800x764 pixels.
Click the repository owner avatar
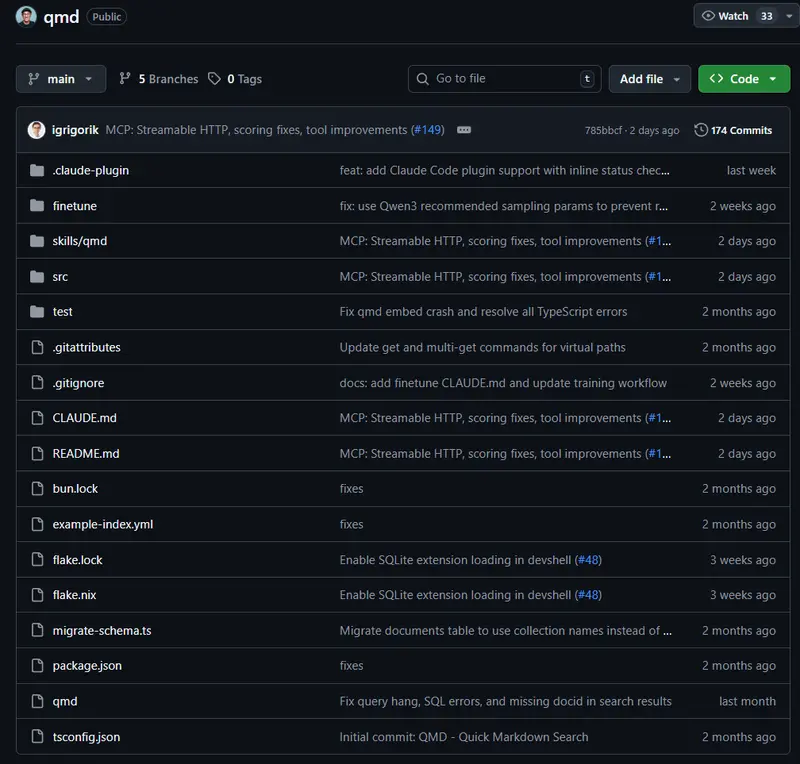pyautogui.click(x=27, y=16)
